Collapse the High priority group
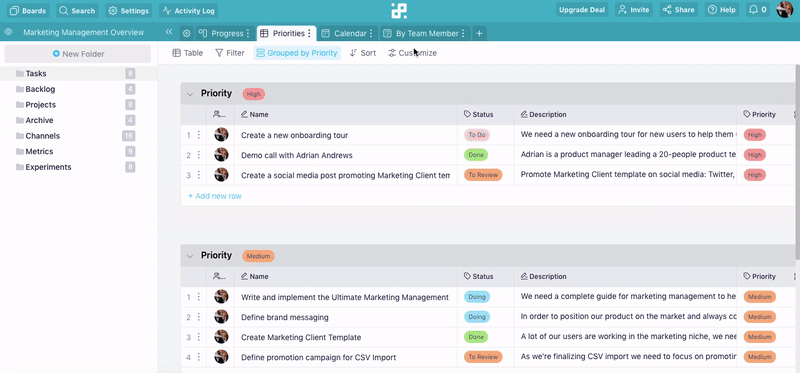The width and height of the screenshot is (800, 373). click(190, 94)
